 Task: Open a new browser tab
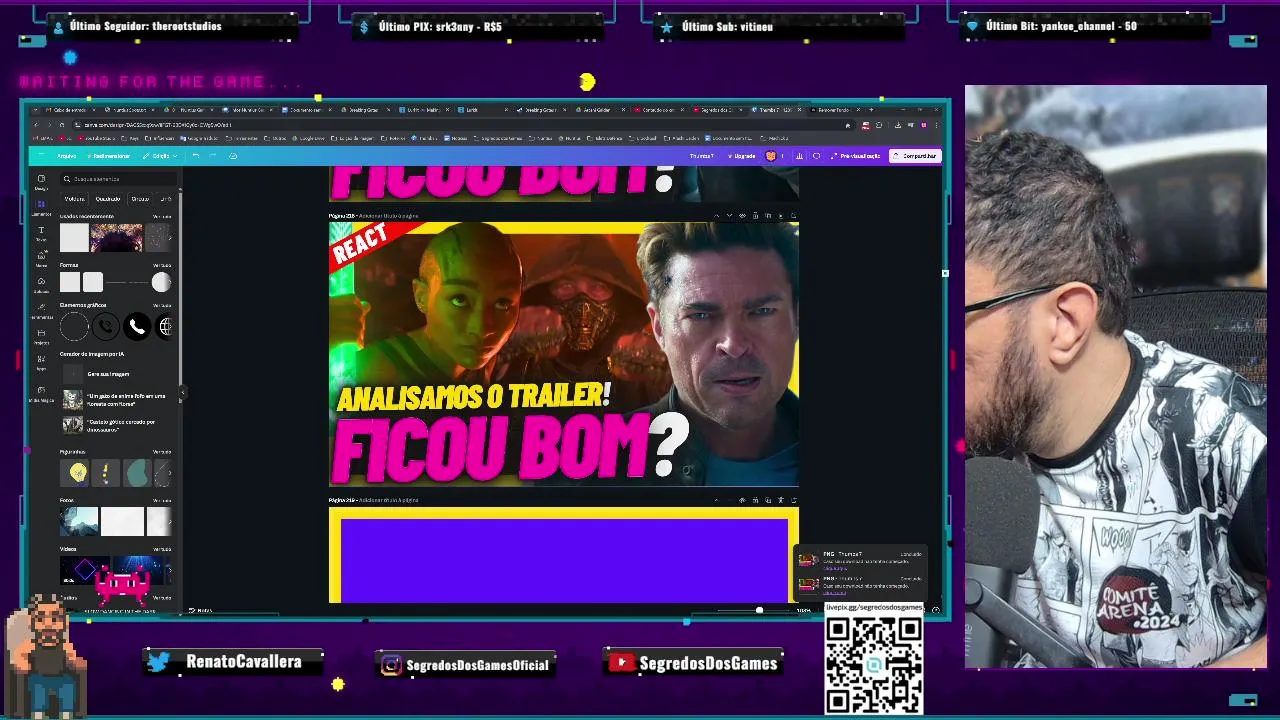point(871,110)
